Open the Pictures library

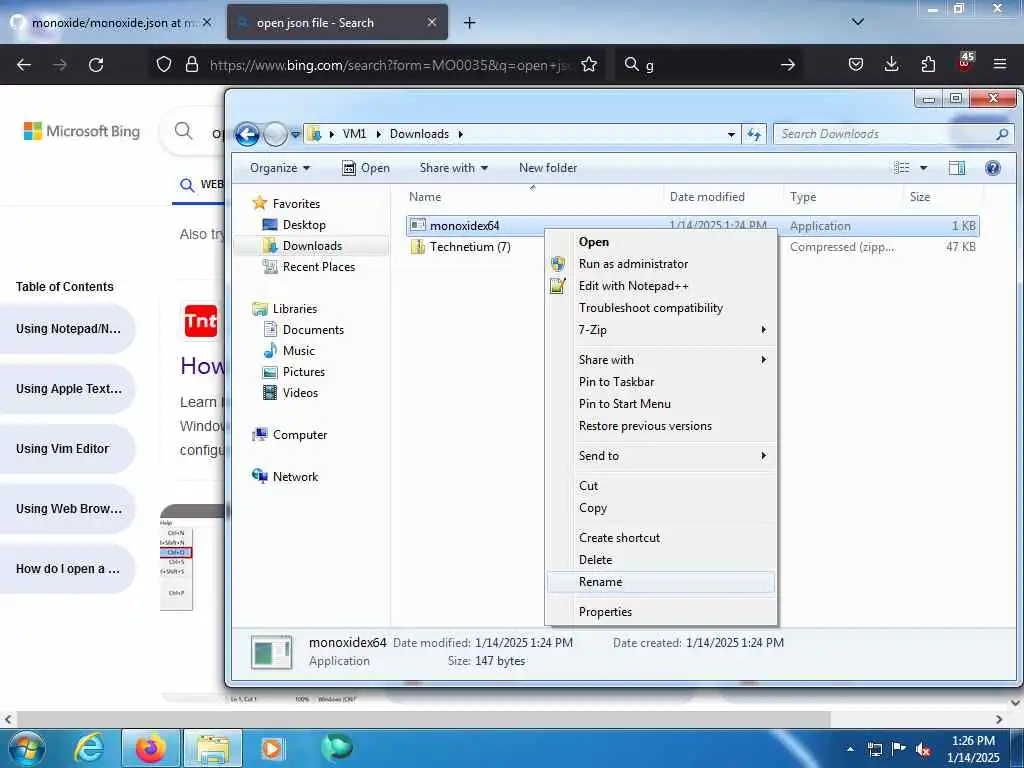304,372
